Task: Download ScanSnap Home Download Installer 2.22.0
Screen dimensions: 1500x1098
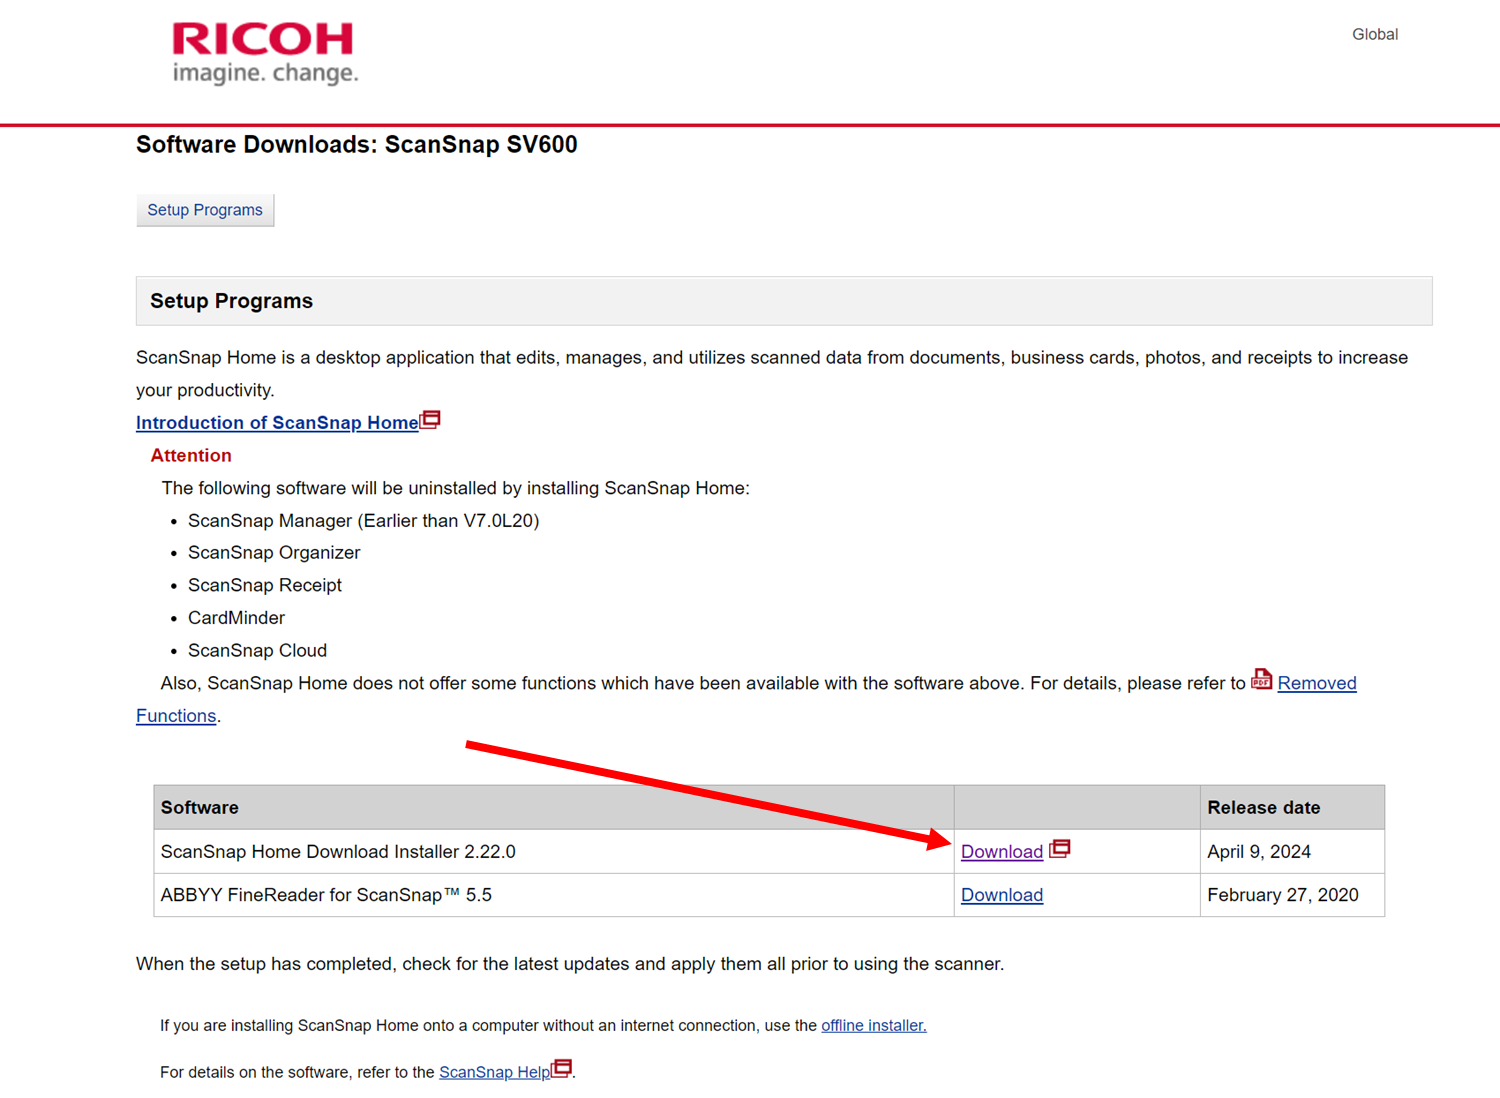Action: pos(1002,851)
